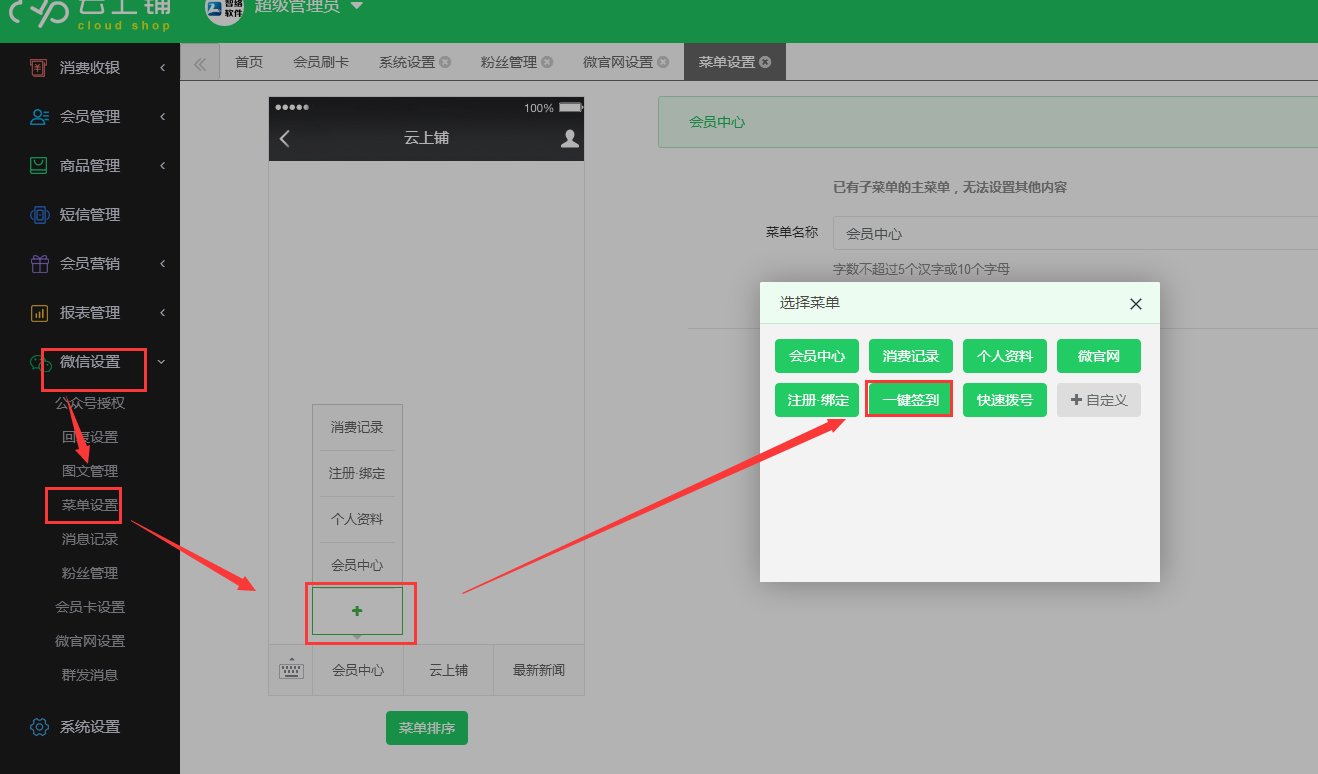Click the 报表管理 chart icon
The image size is (1318, 774).
[39, 312]
